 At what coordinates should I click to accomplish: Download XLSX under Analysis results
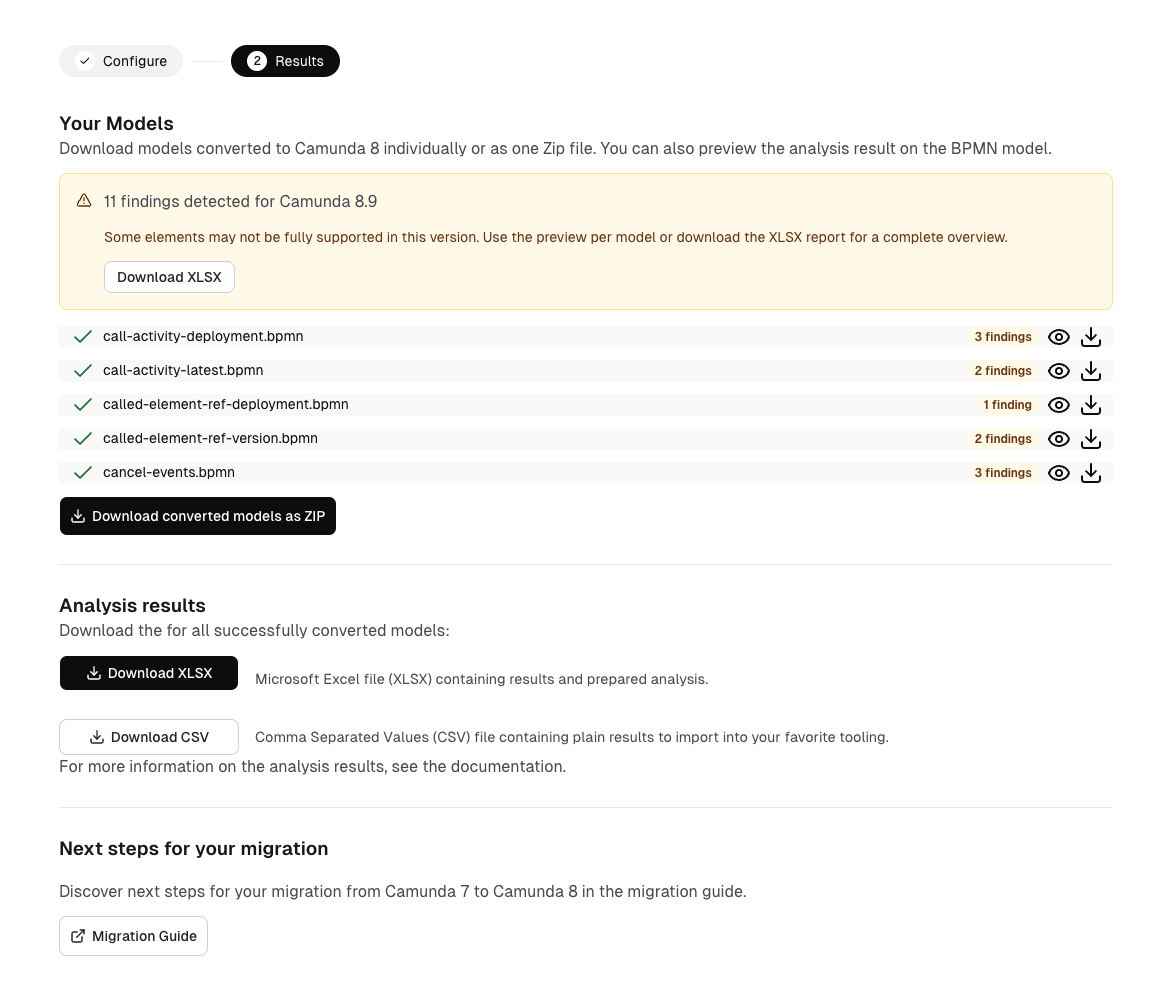(x=148, y=673)
